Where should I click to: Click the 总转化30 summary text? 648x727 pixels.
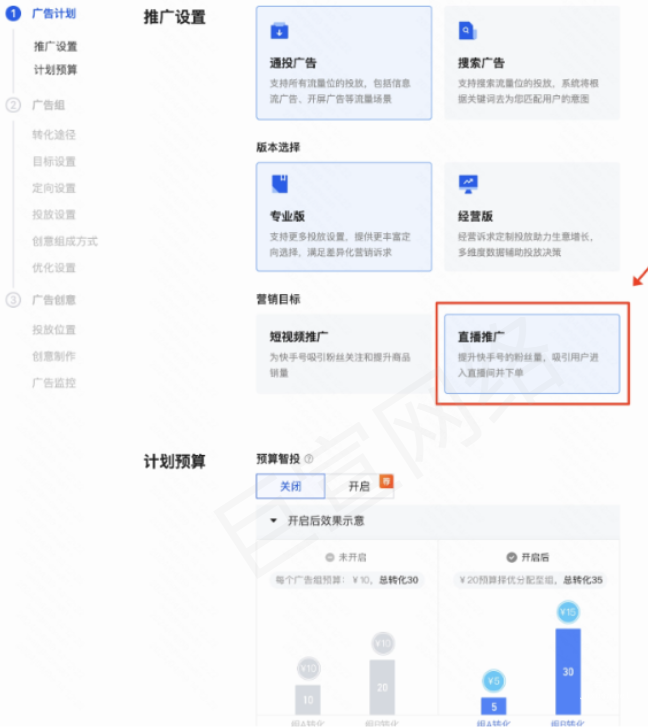coord(399,580)
